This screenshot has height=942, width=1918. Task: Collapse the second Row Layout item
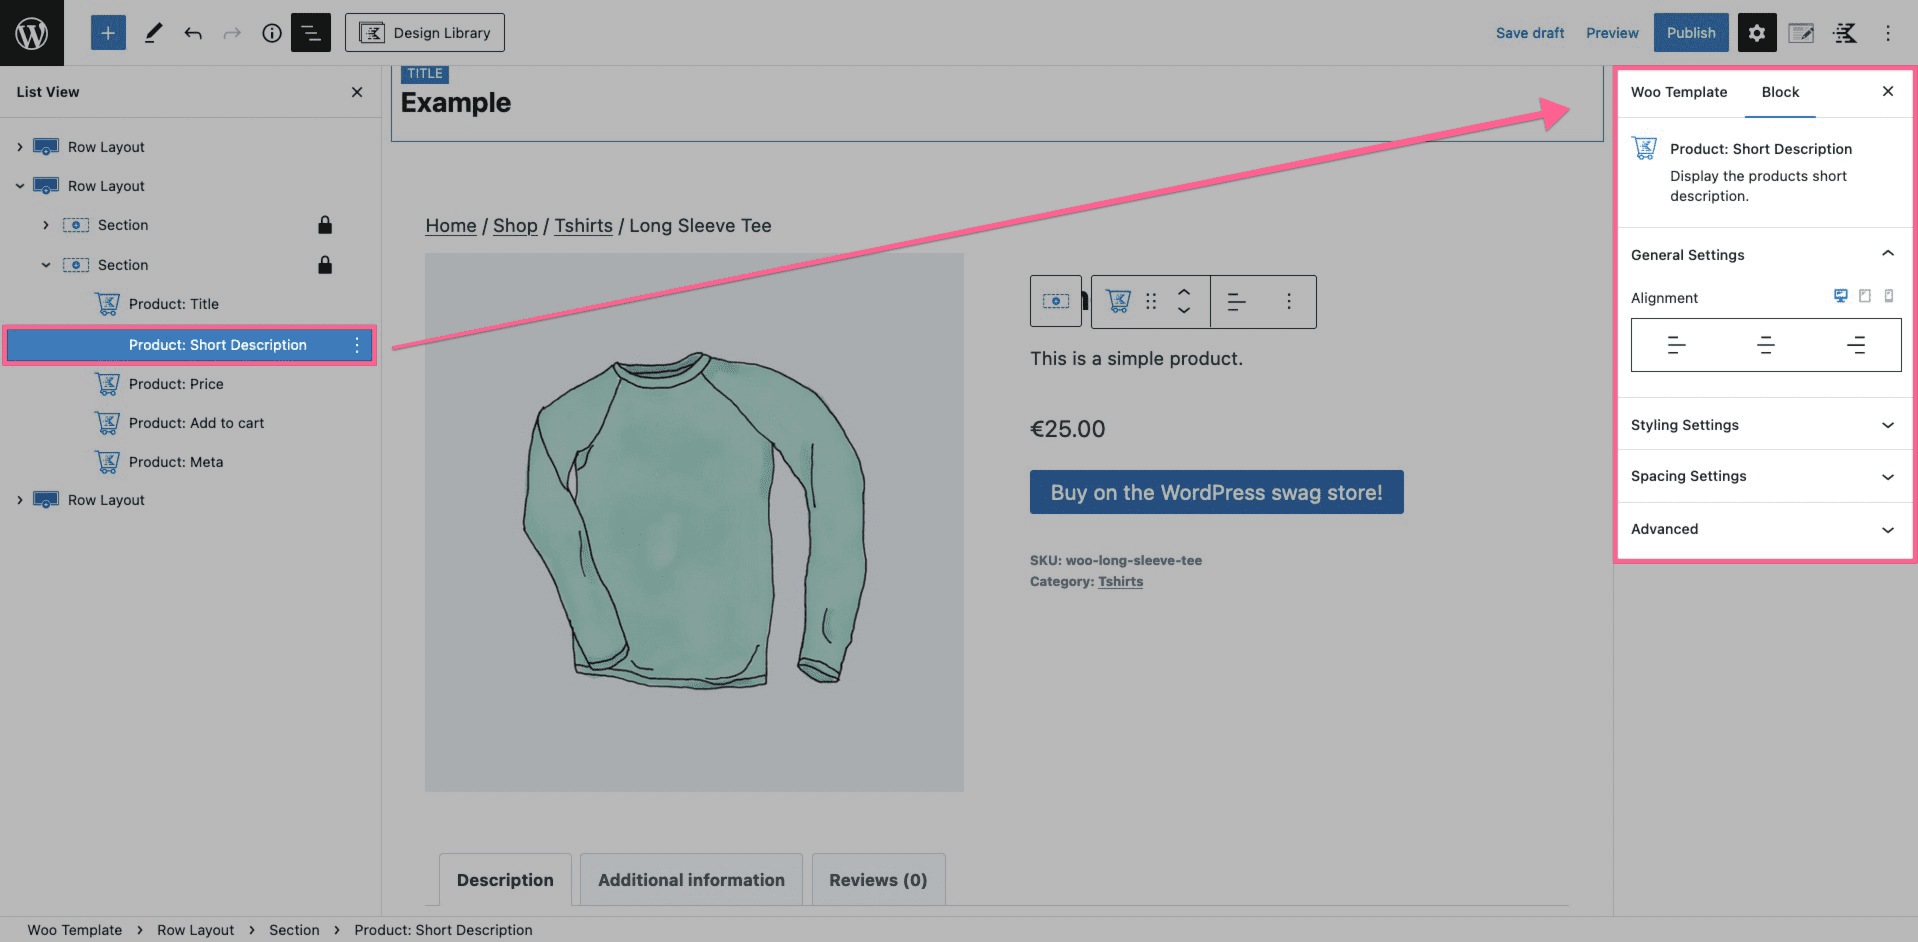[x=19, y=186]
